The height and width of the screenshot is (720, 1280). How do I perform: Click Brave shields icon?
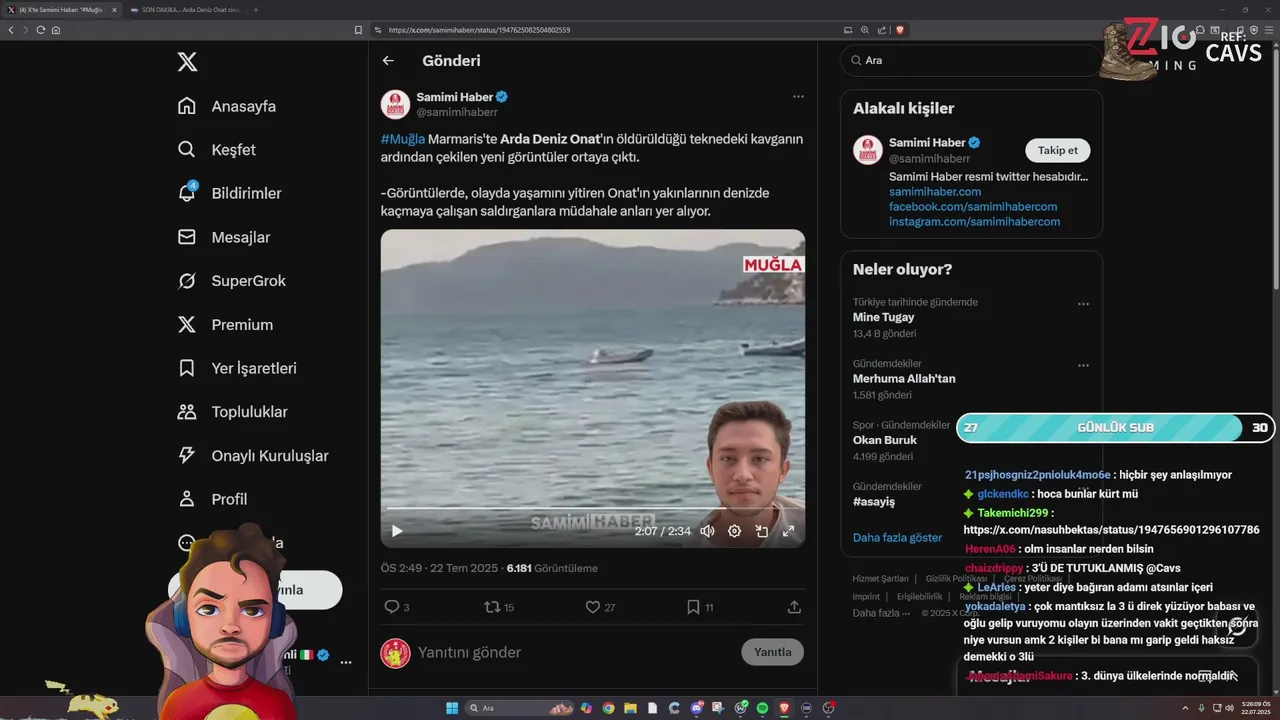900,30
